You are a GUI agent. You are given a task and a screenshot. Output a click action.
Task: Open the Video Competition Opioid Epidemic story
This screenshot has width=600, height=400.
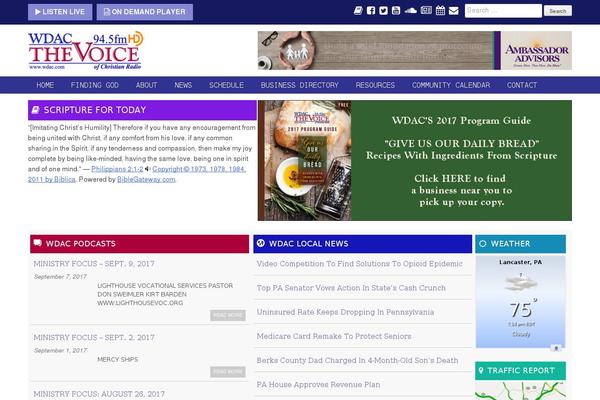pos(360,264)
